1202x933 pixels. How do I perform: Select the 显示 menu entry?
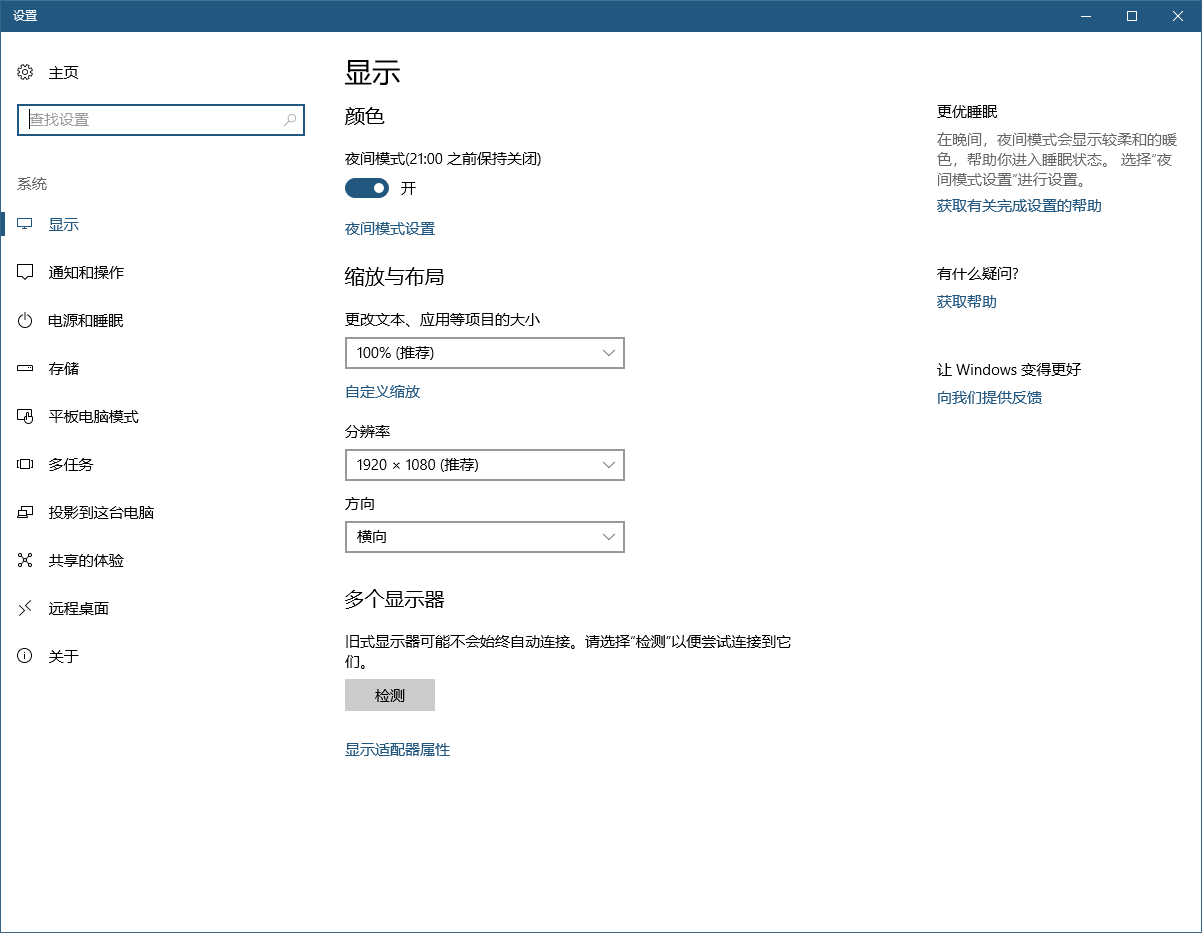(x=63, y=224)
